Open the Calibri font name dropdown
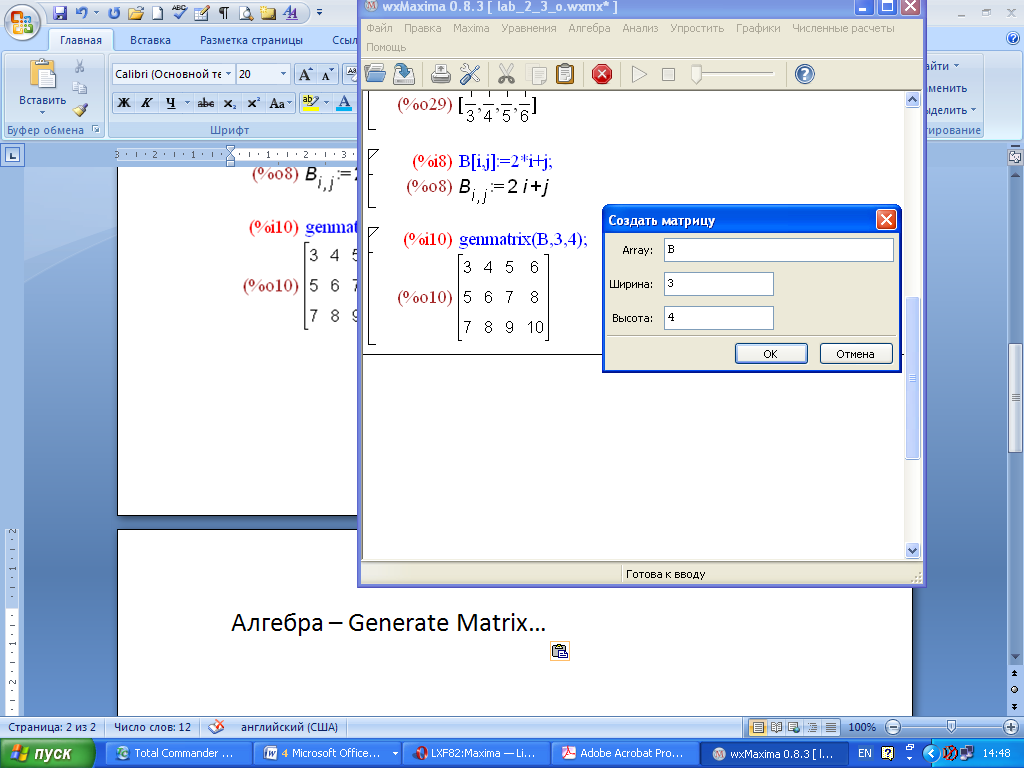 tap(228, 74)
